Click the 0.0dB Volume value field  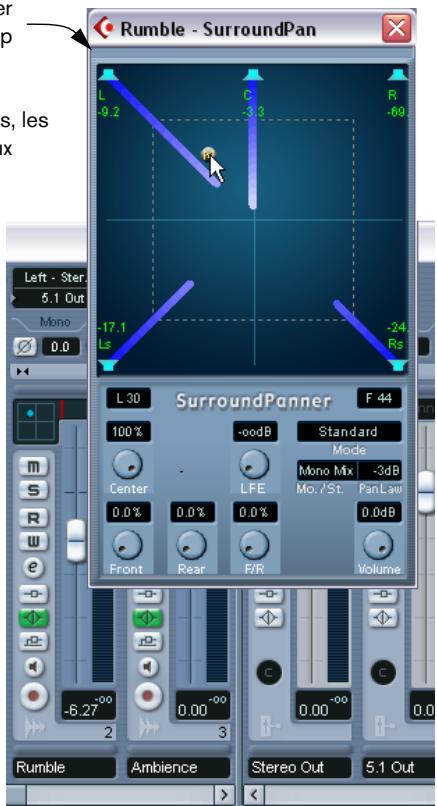pos(379,512)
